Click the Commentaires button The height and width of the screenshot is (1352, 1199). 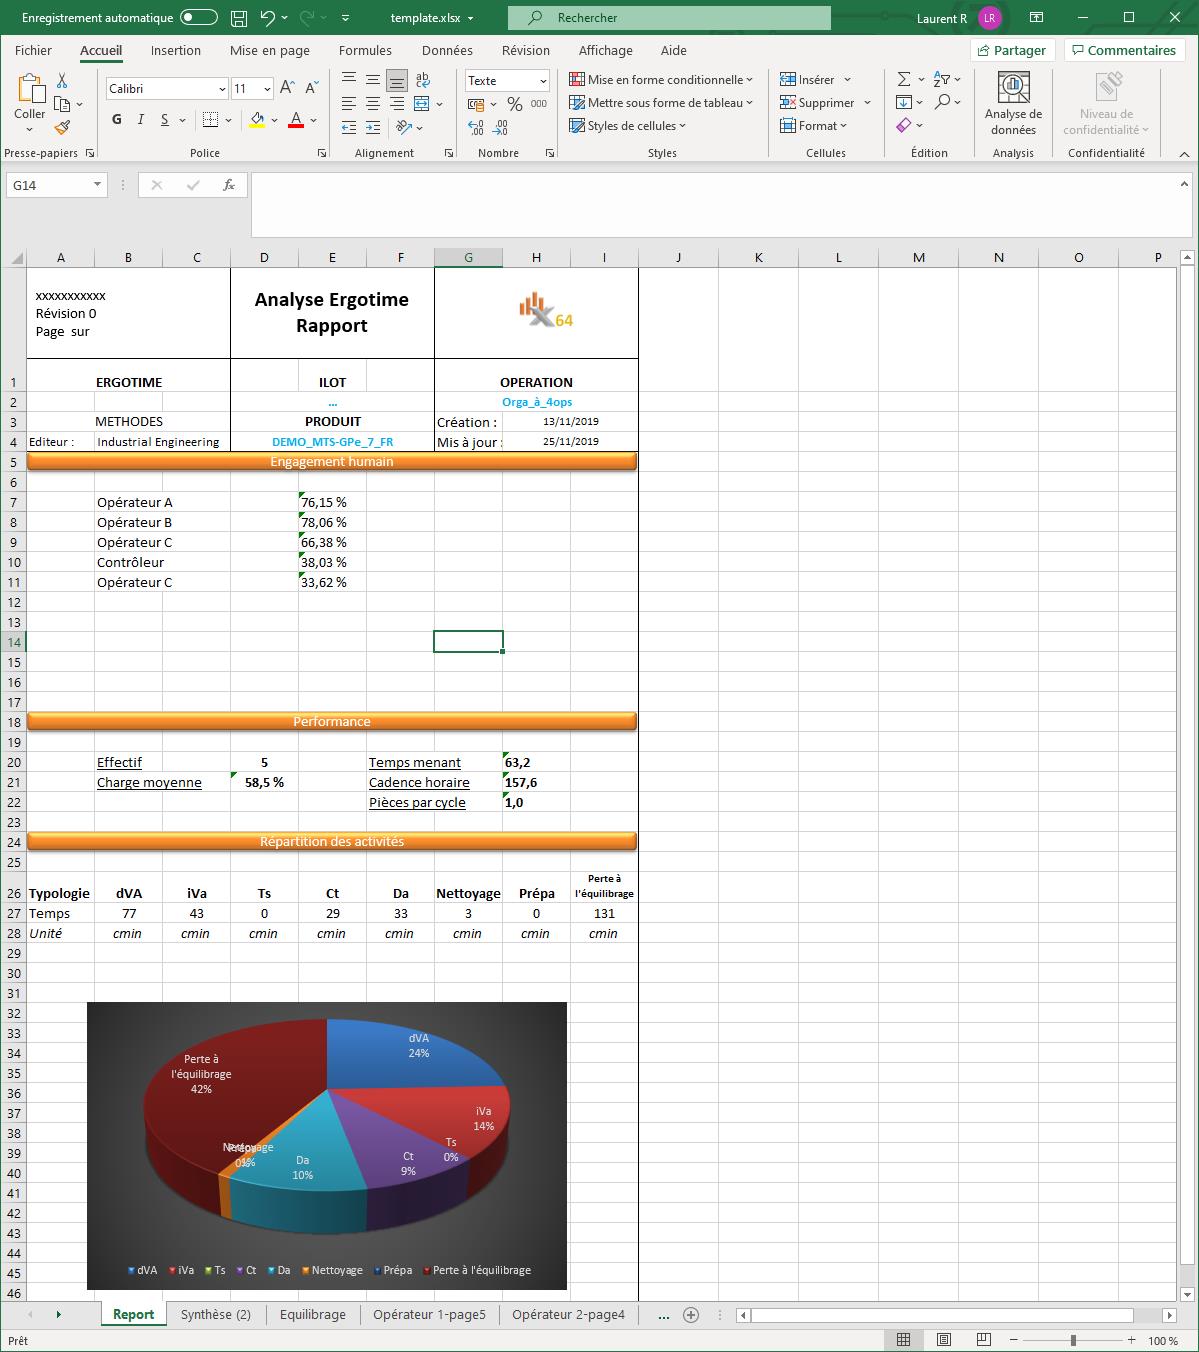1124,51
